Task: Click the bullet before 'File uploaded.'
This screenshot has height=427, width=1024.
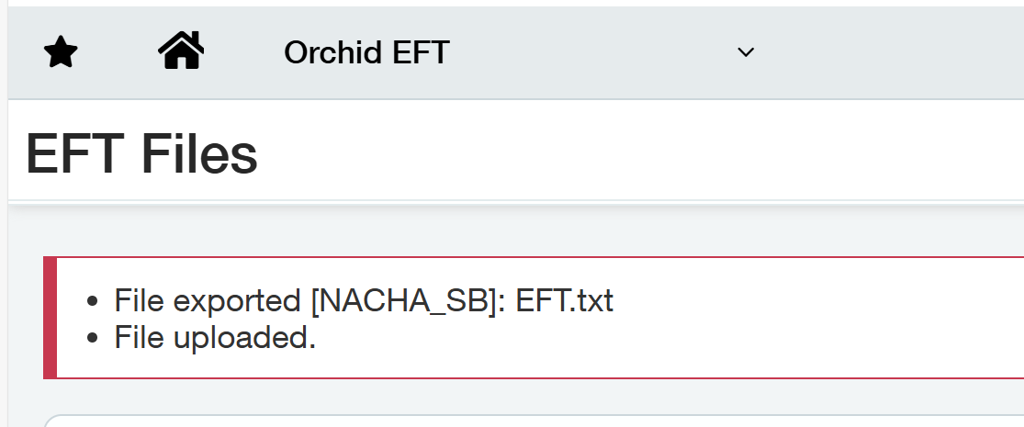Action: (x=93, y=339)
